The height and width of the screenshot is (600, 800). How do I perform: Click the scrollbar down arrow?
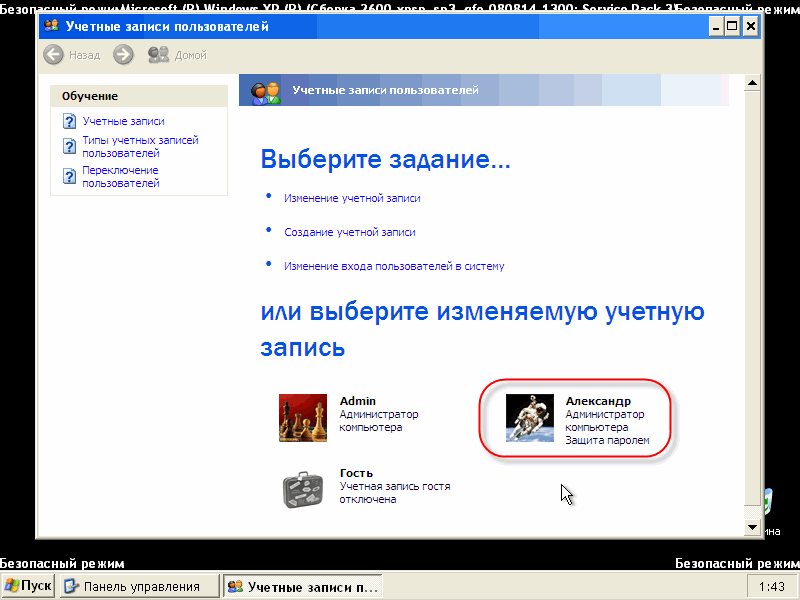click(753, 528)
